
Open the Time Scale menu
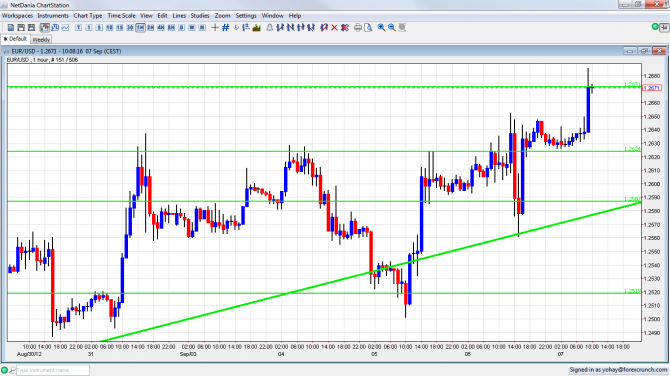pyautogui.click(x=121, y=15)
